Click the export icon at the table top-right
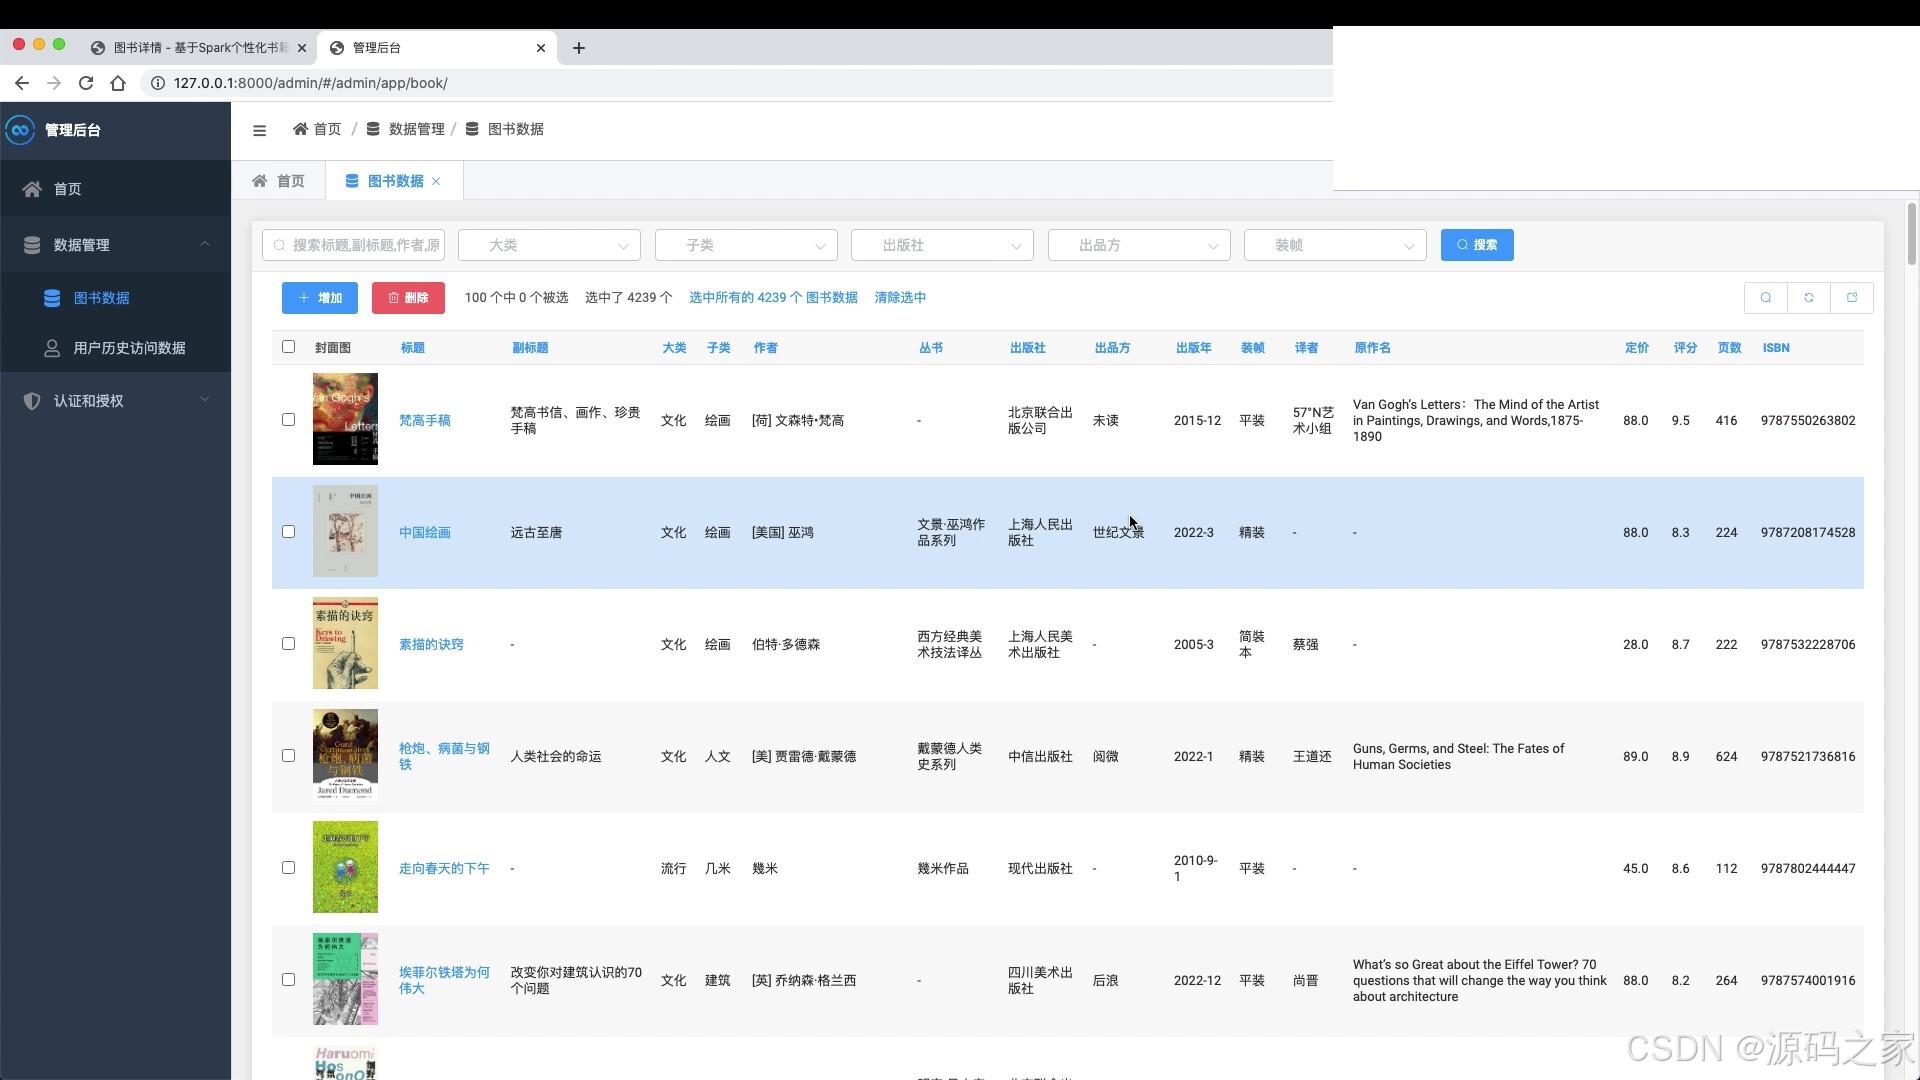 point(1852,297)
